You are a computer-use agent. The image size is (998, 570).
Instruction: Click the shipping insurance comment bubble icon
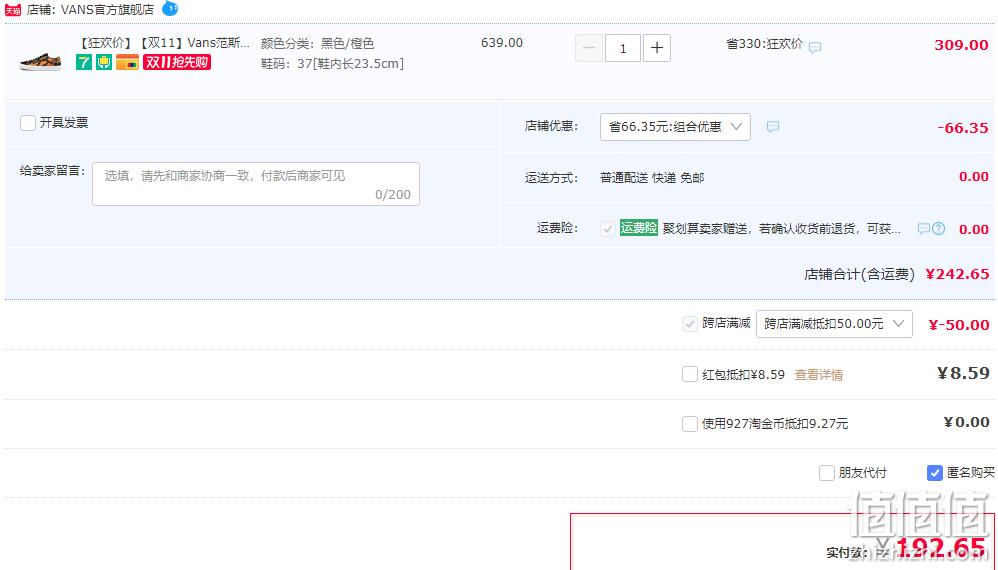point(924,228)
